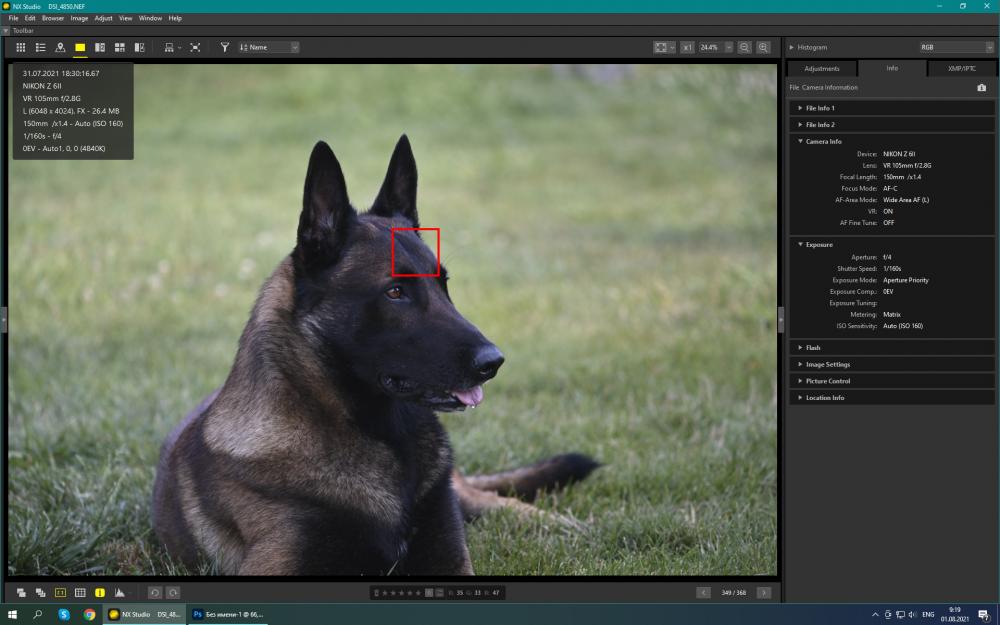Open the before-and-after comparison view
This screenshot has width=1000, height=625.
click(139, 47)
